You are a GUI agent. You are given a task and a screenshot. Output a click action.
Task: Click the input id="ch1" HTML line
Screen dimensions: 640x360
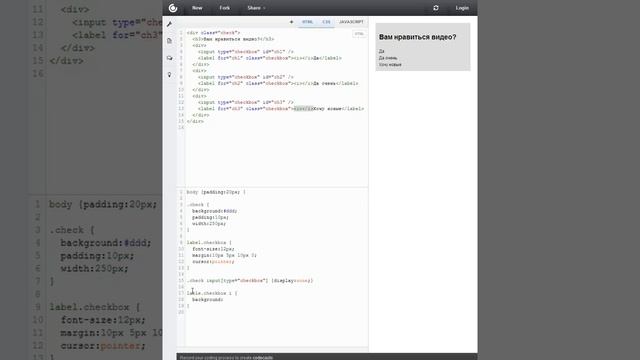246,52
